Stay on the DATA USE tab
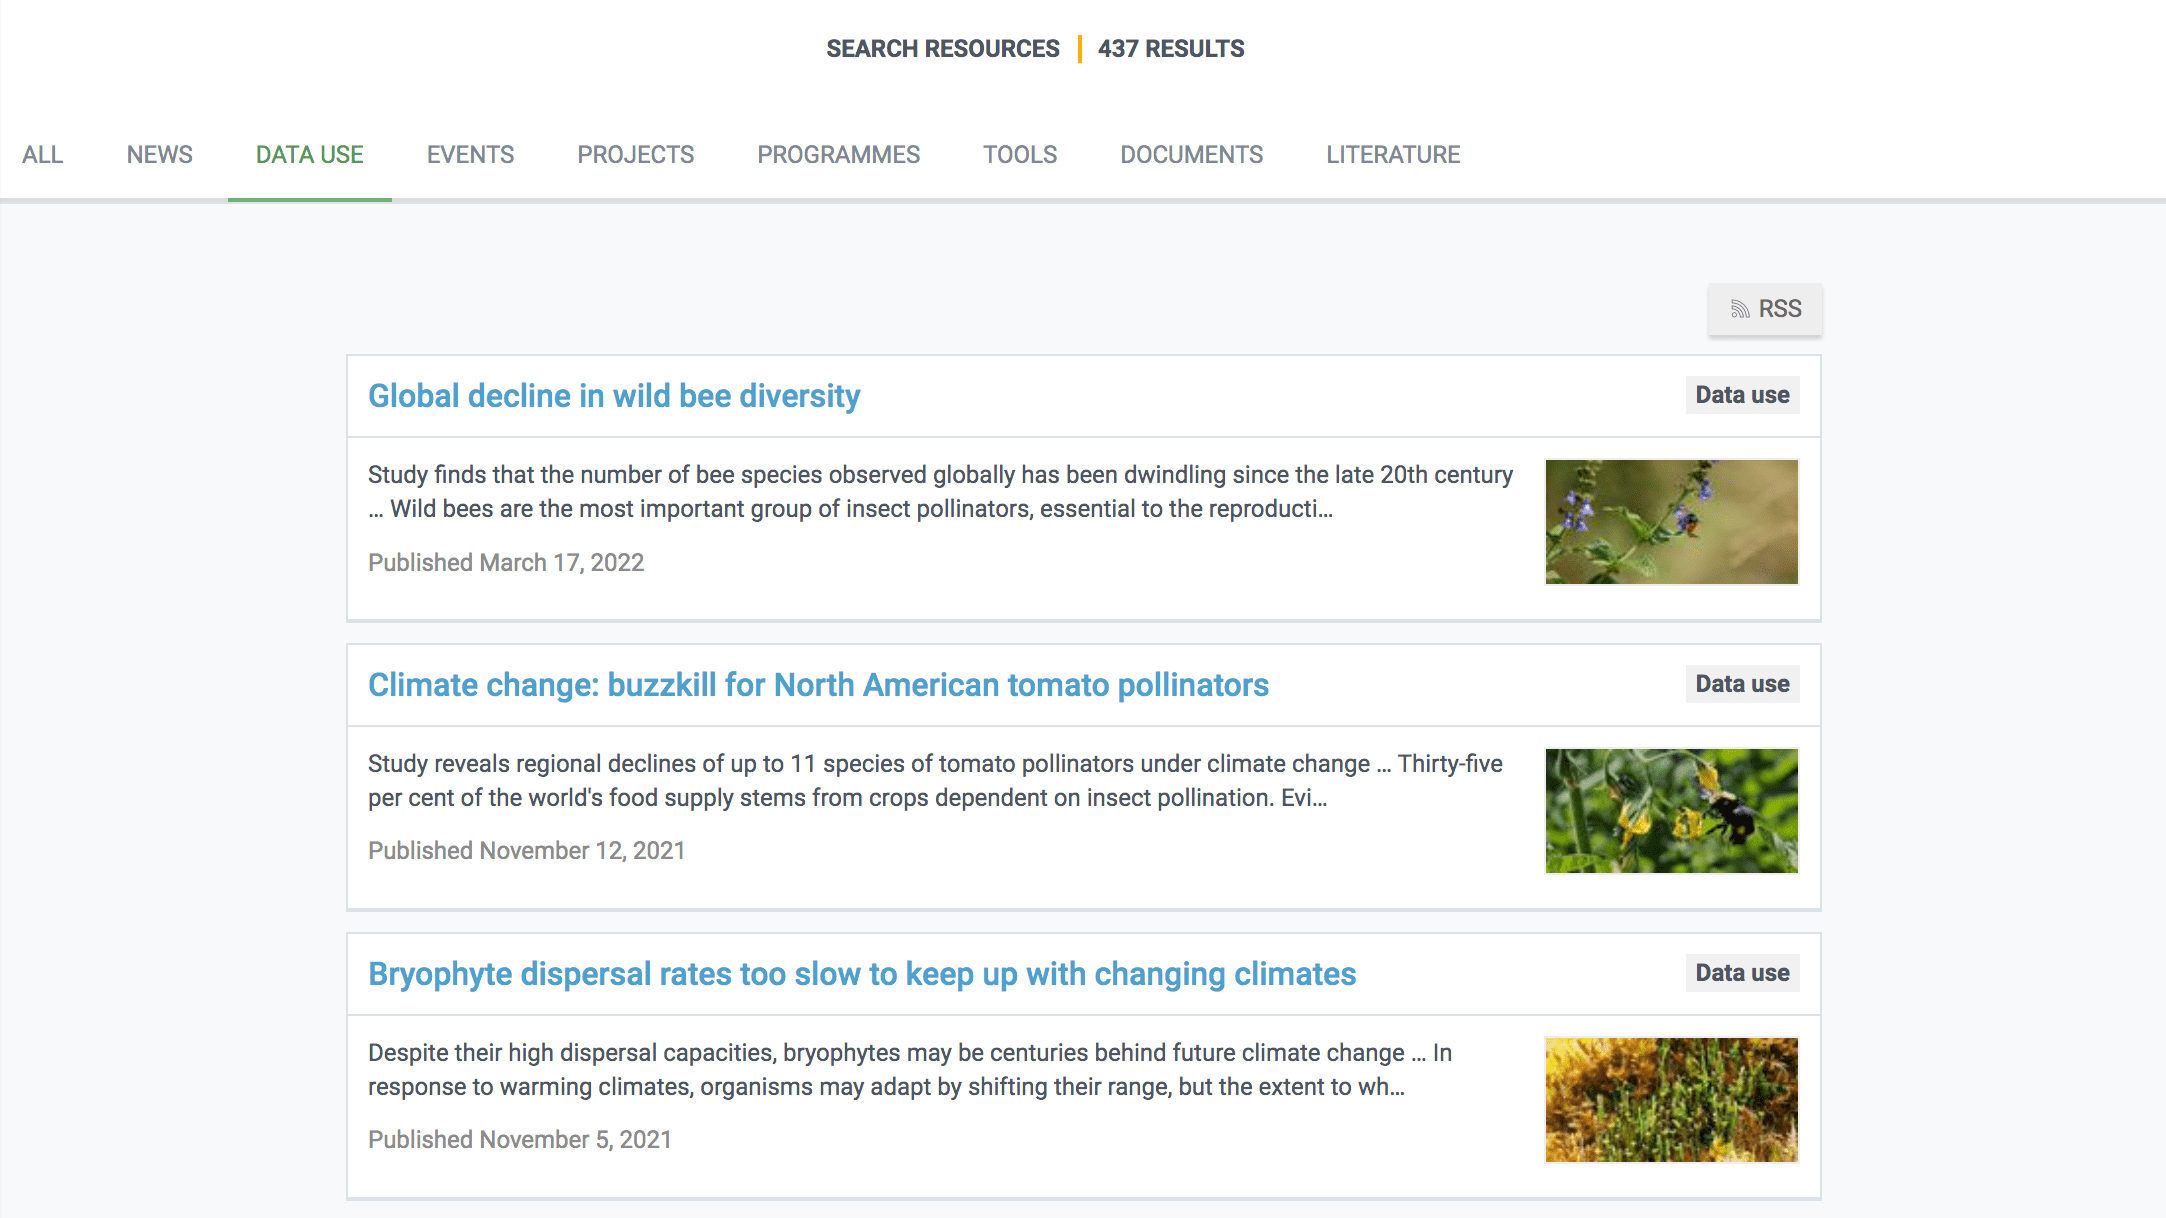The width and height of the screenshot is (2166, 1218). [309, 154]
